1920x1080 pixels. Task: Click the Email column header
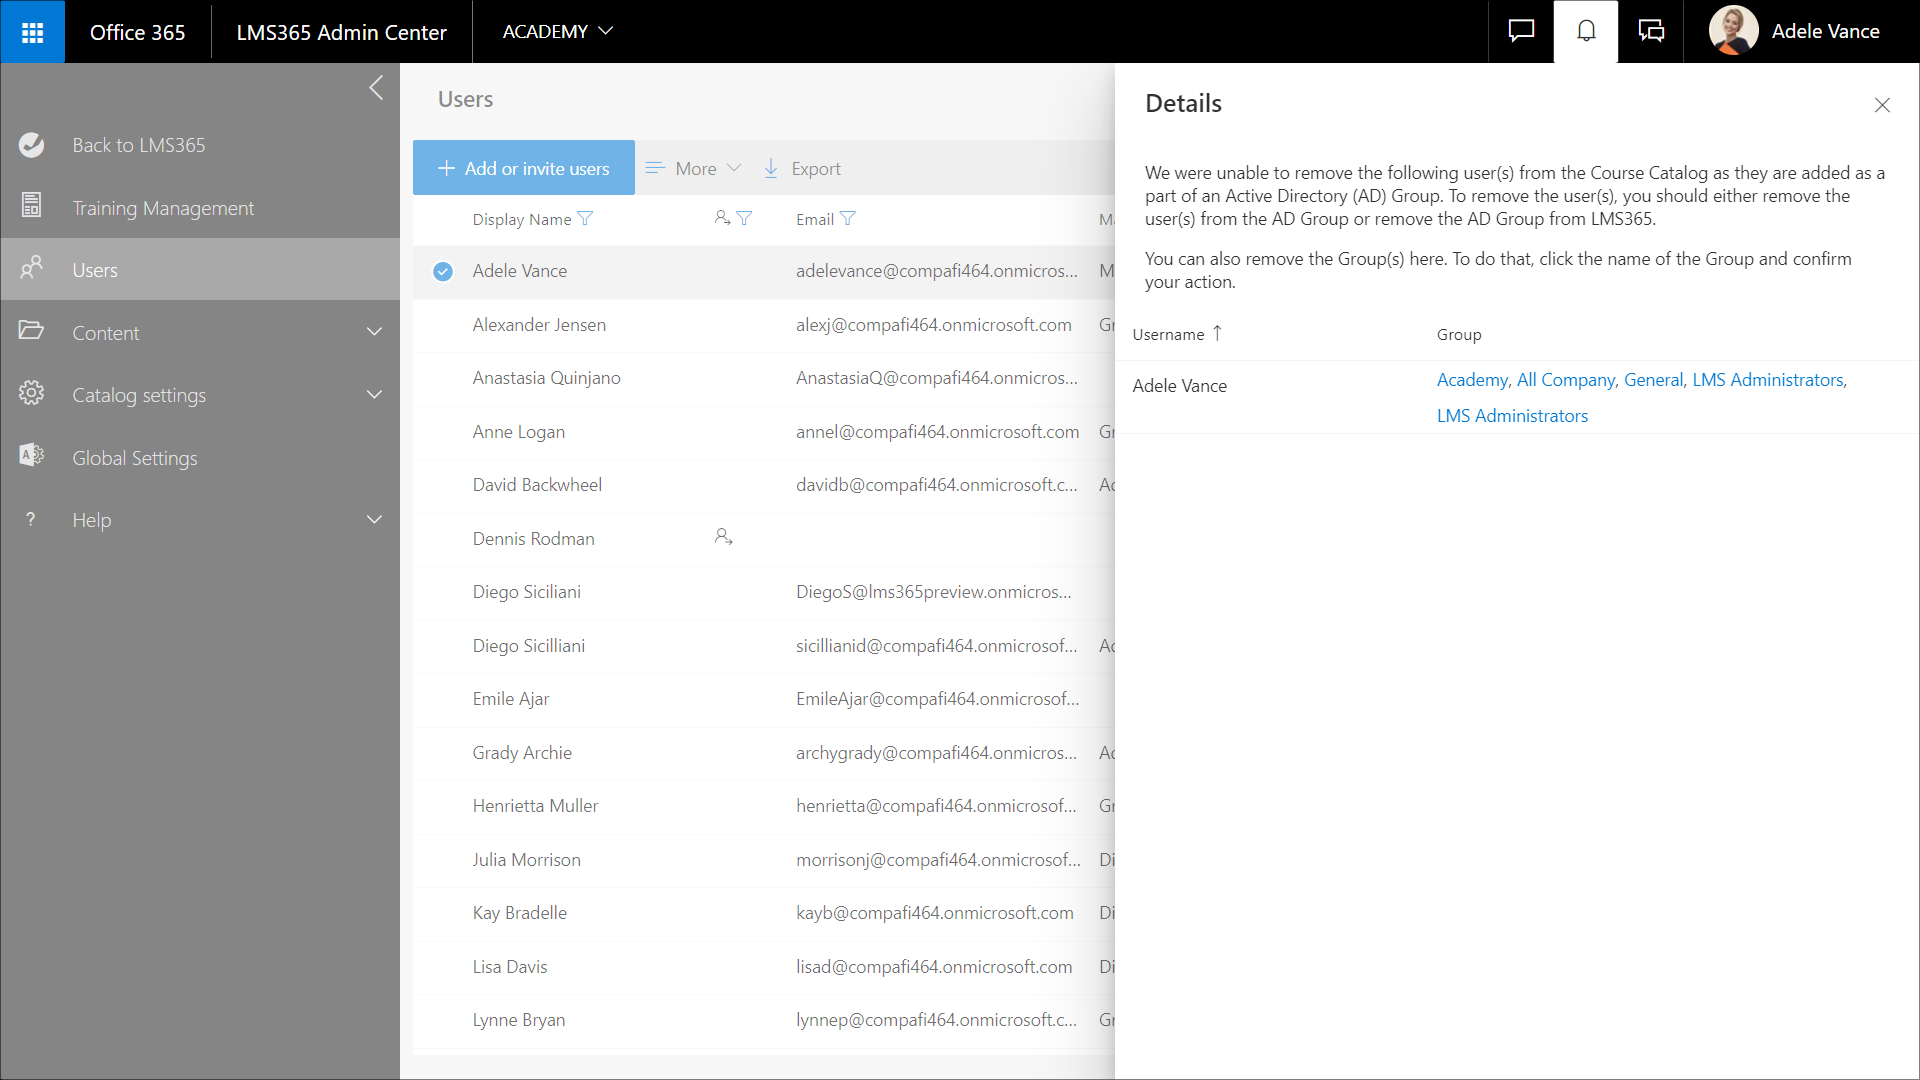815,219
